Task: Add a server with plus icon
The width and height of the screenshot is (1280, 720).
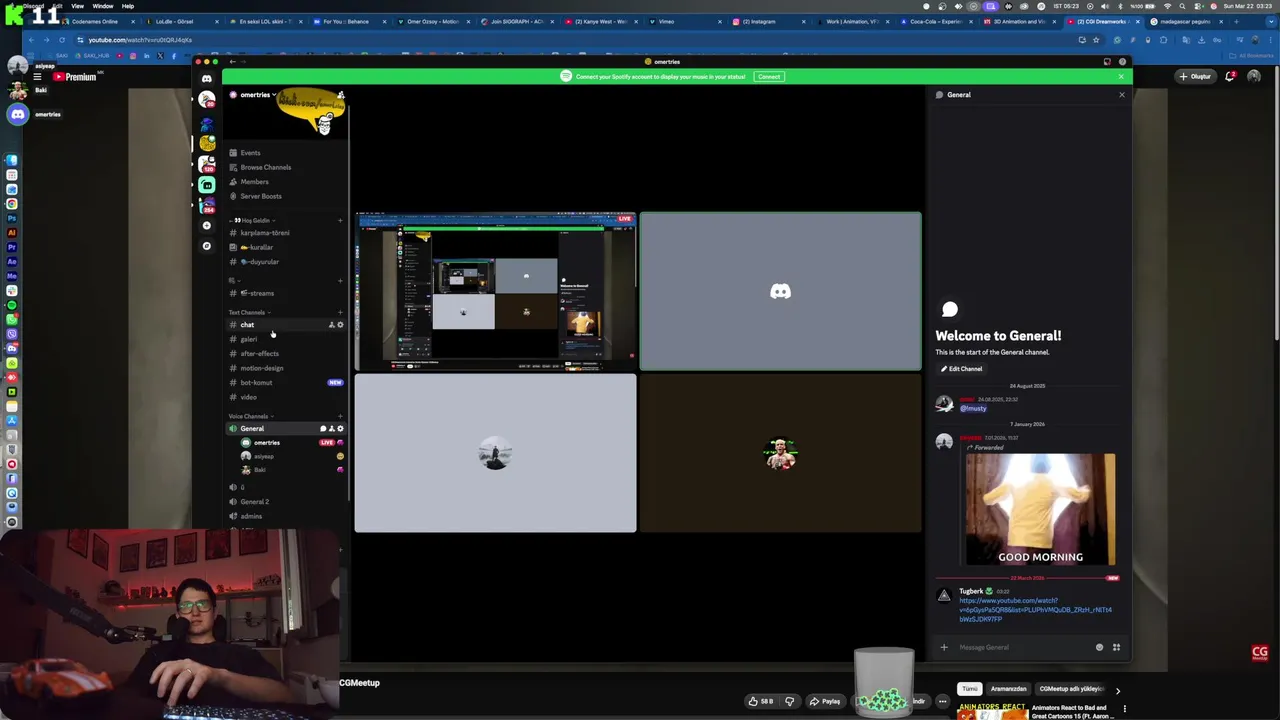Action: (207, 226)
